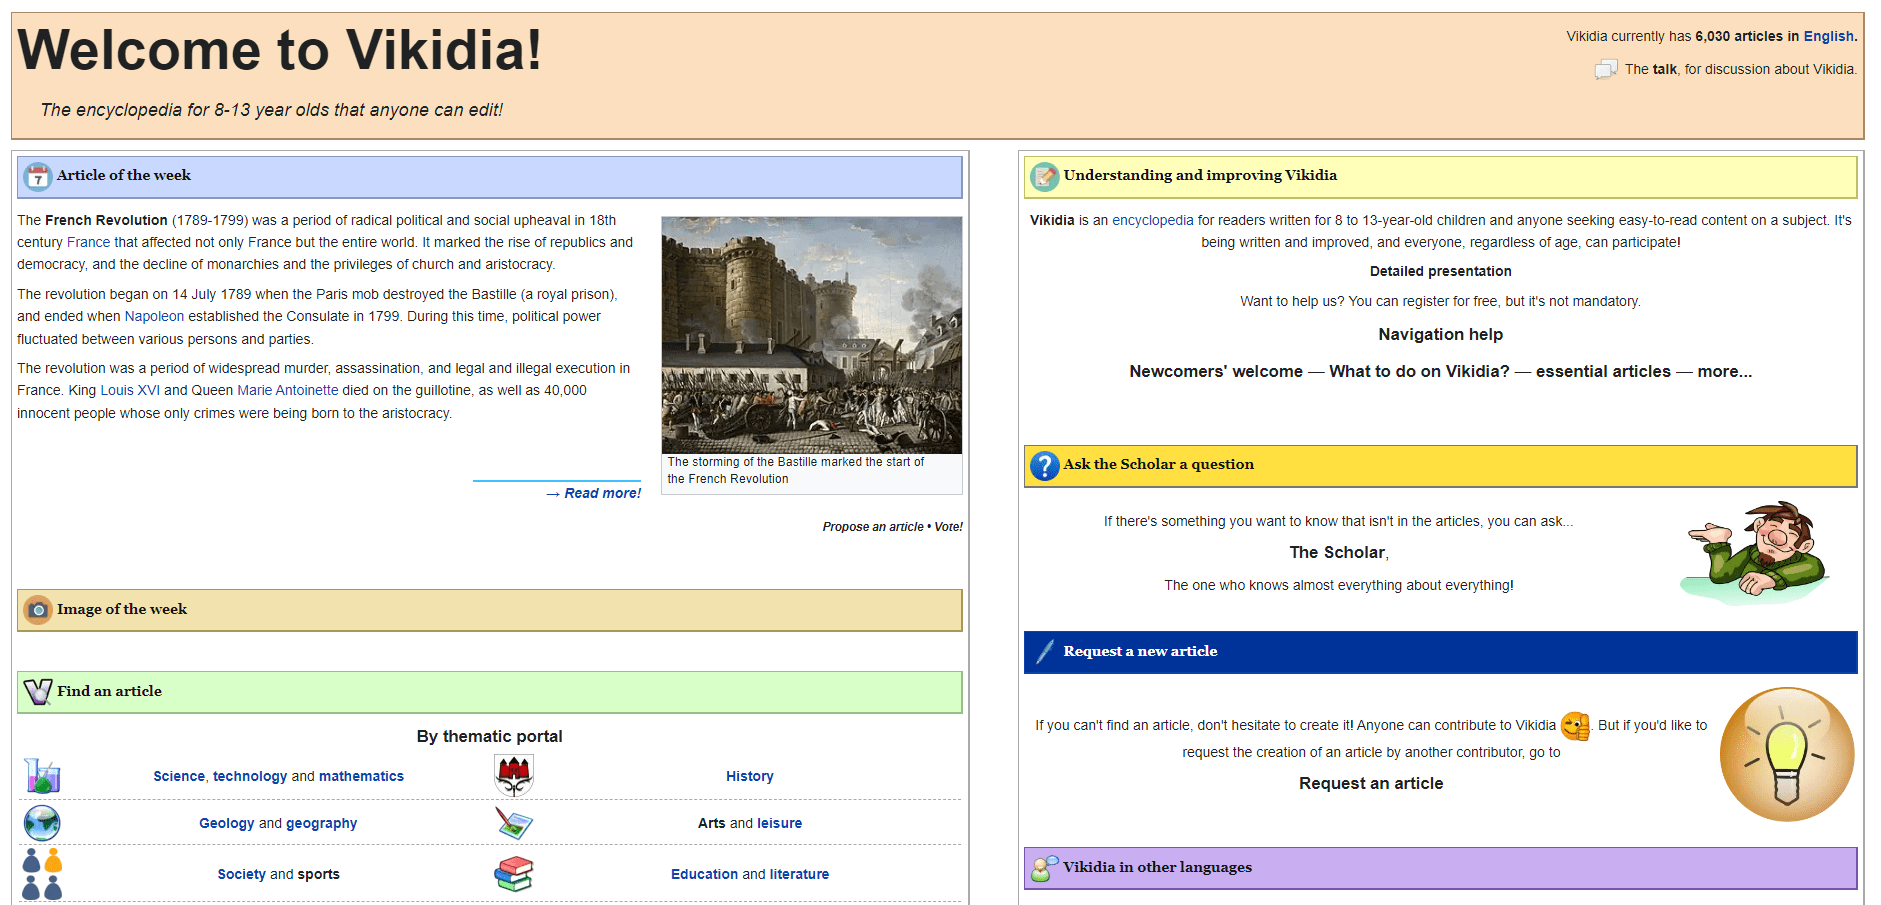
Task: Open the Geology portal link
Action: point(227,823)
